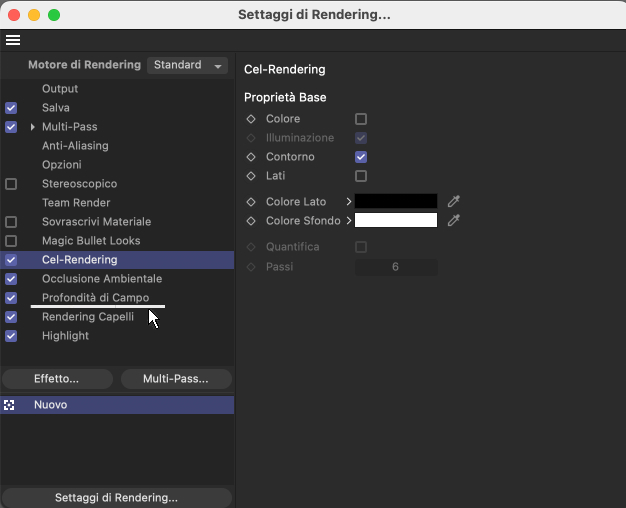Viewport: 626px width, 508px height.
Task: Click the Colore Sfondo eyedropper icon
Action: pyautogui.click(x=454, y=220)
